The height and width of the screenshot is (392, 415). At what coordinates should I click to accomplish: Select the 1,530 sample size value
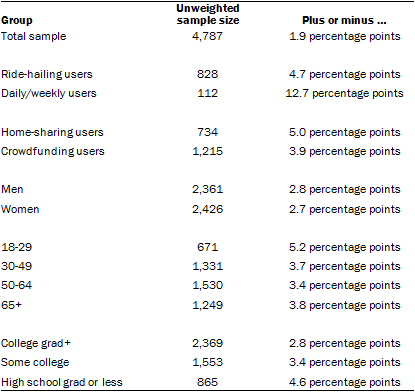(207, 285)
